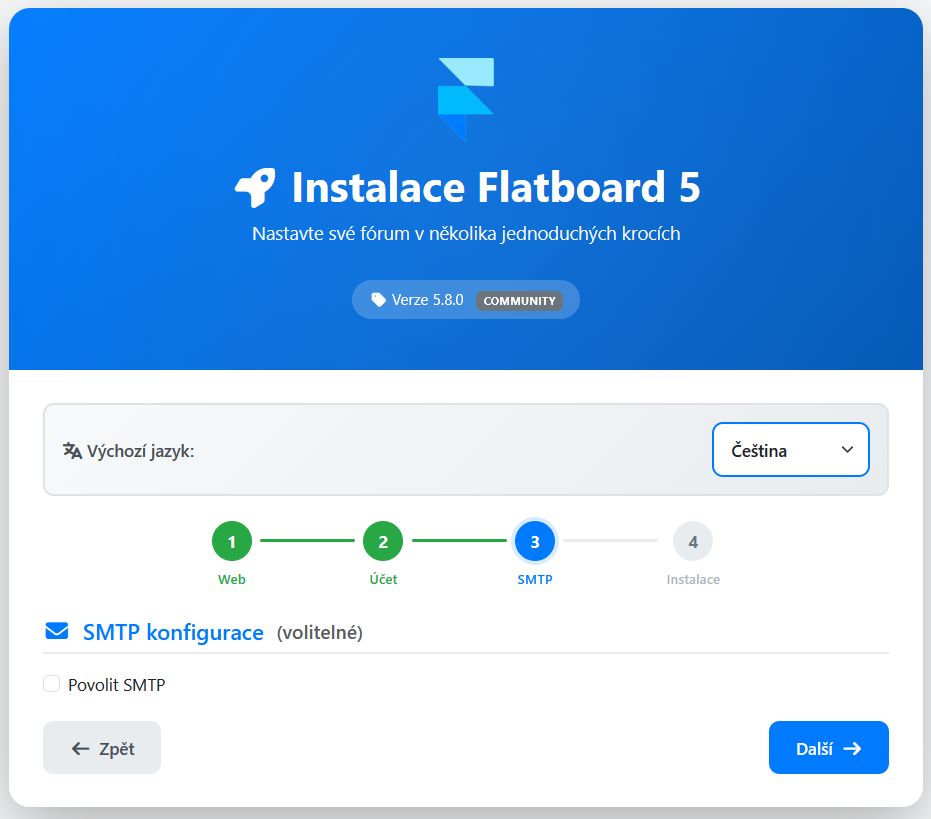Click the Verze 5.8.0 text
Viewport: 931px width, 819px height.
(x=428, y=300)
